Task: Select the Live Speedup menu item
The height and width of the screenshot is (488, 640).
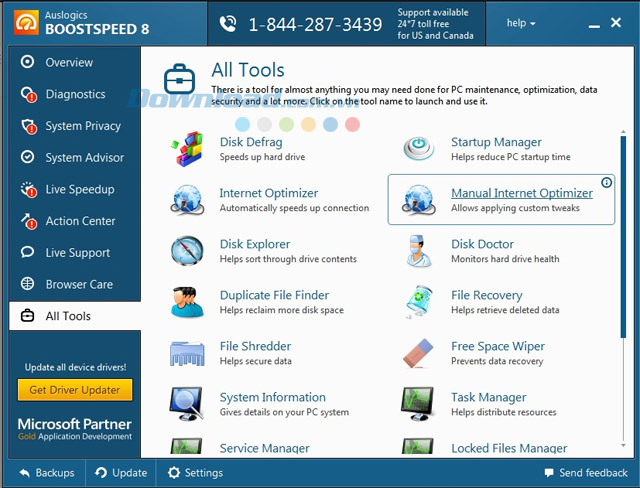Action: coord(75,189)
